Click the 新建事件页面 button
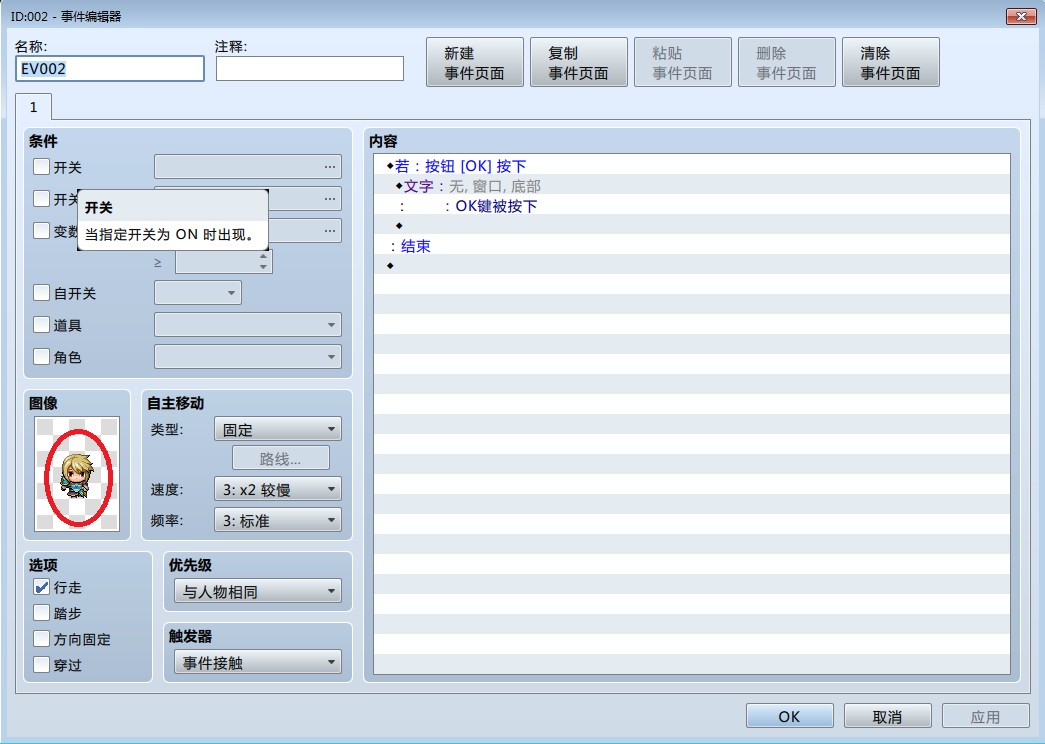Screen dimensions: 1045x744 click(475, 62)
